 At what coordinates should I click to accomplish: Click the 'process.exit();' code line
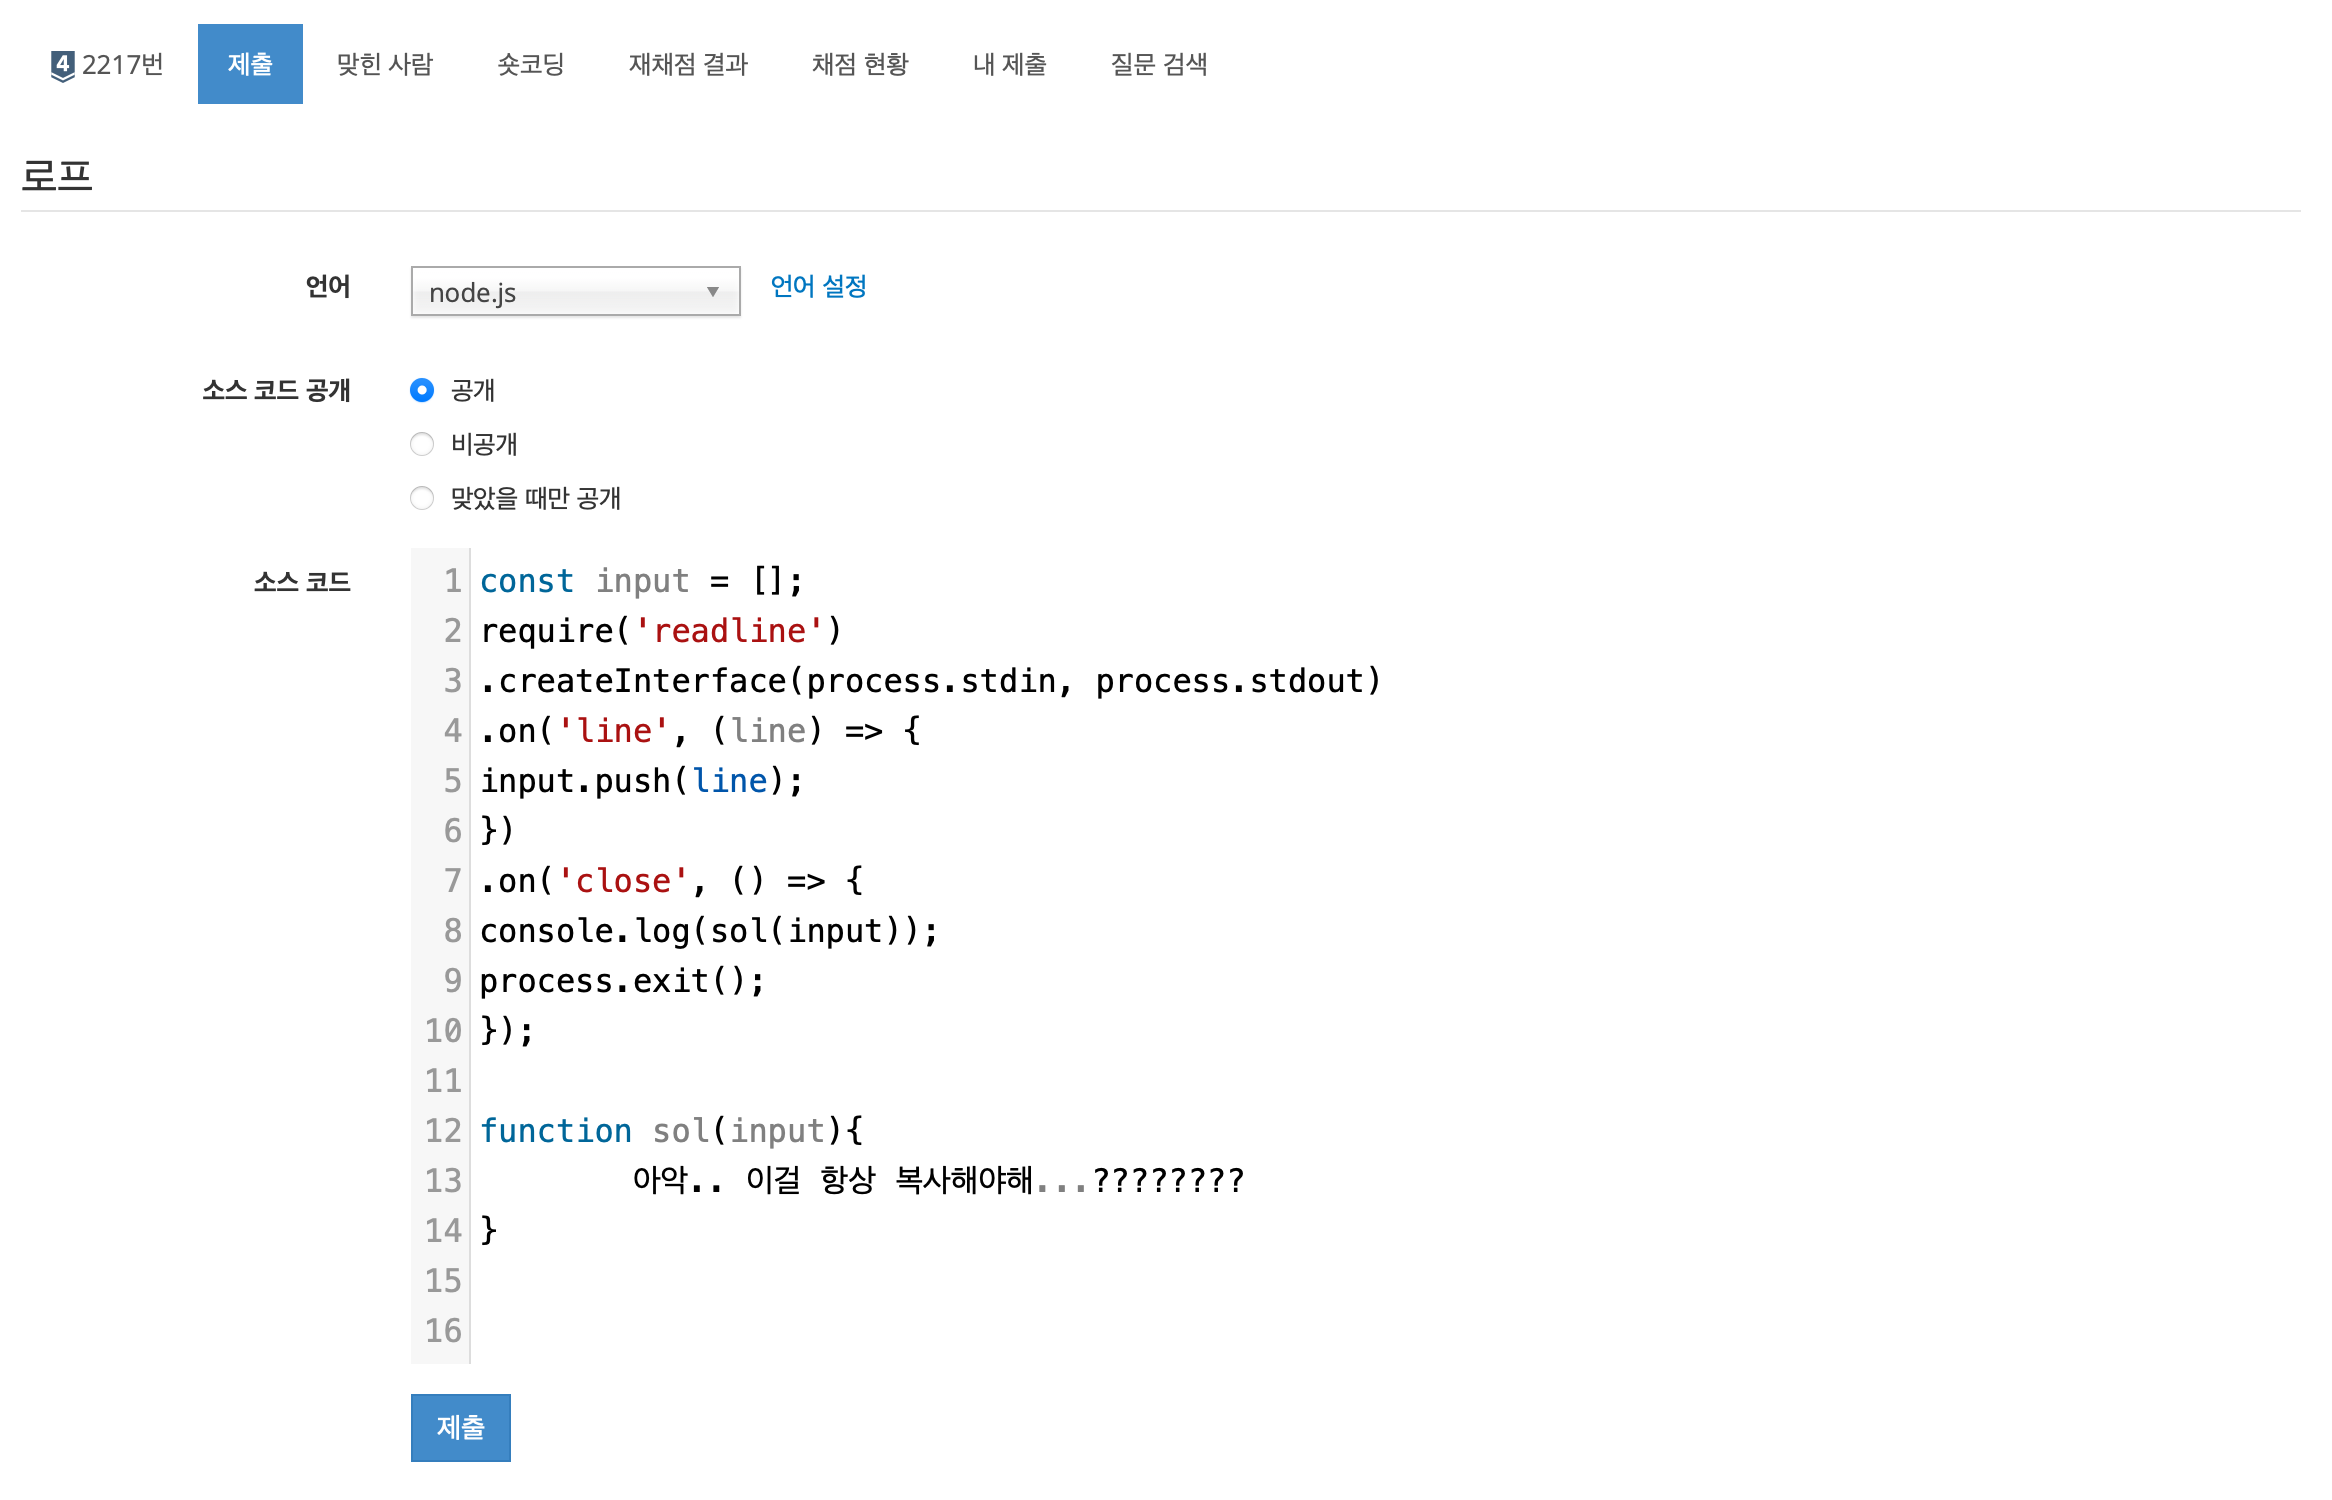[x=622, y=981]
